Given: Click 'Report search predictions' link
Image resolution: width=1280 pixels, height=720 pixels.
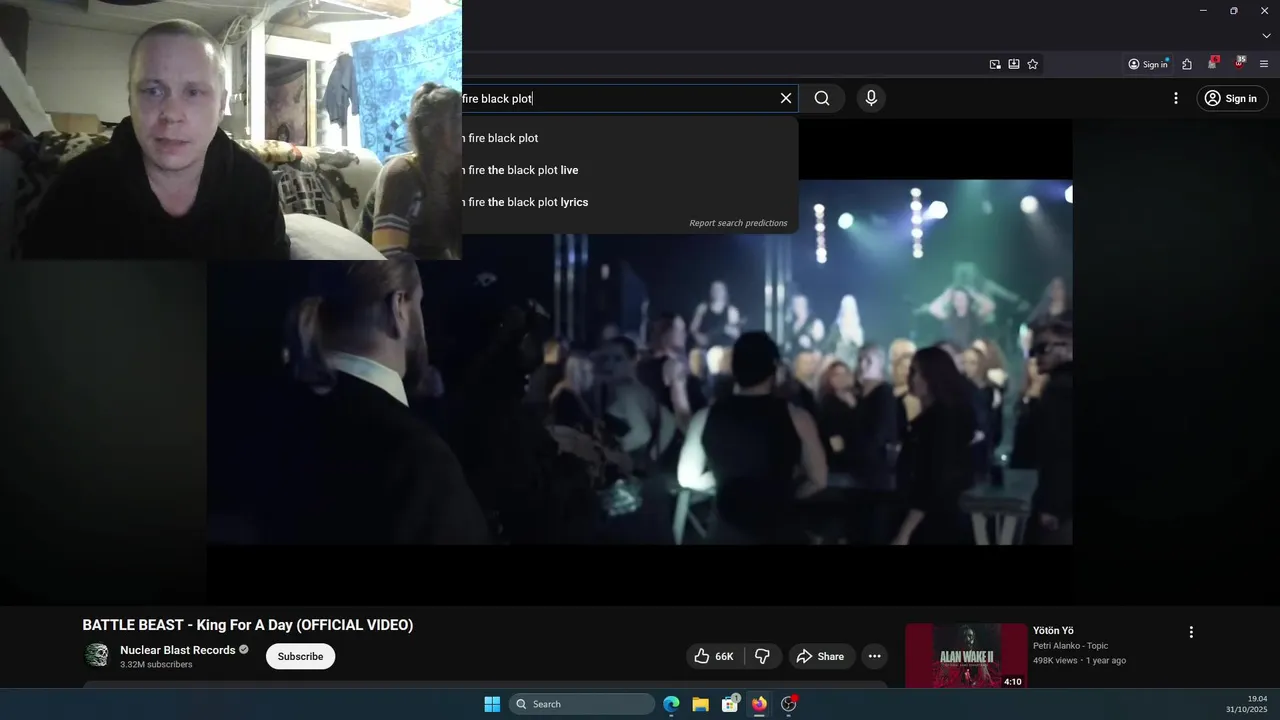Looking at the screenshot, I should tap(738, 223).
